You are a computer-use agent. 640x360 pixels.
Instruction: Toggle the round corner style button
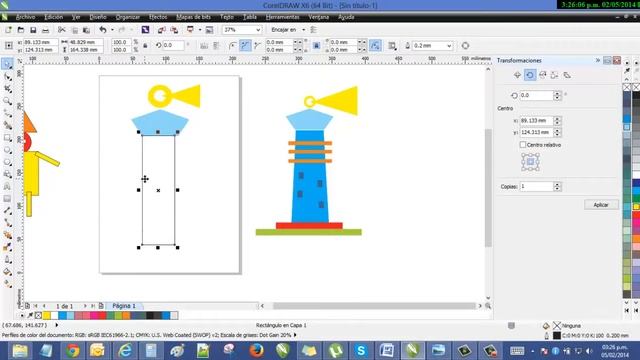232,46
